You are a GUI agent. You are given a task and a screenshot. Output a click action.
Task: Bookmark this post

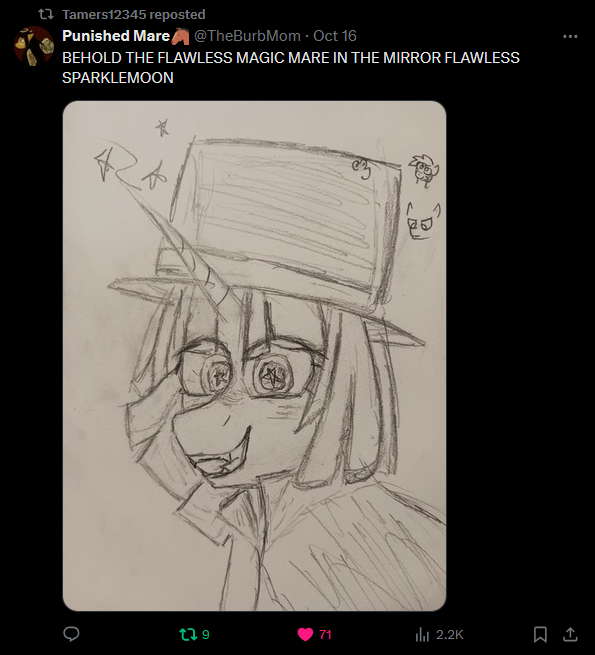[540, 634]
